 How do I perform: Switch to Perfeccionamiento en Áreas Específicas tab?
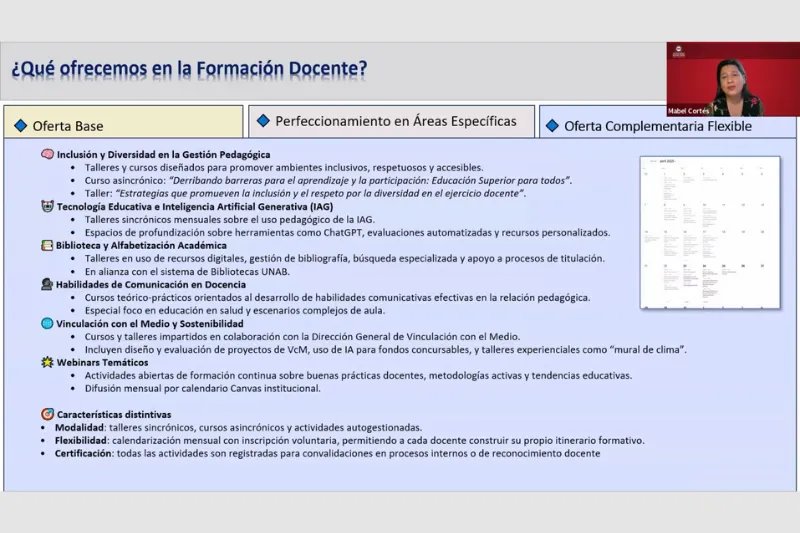391,121
